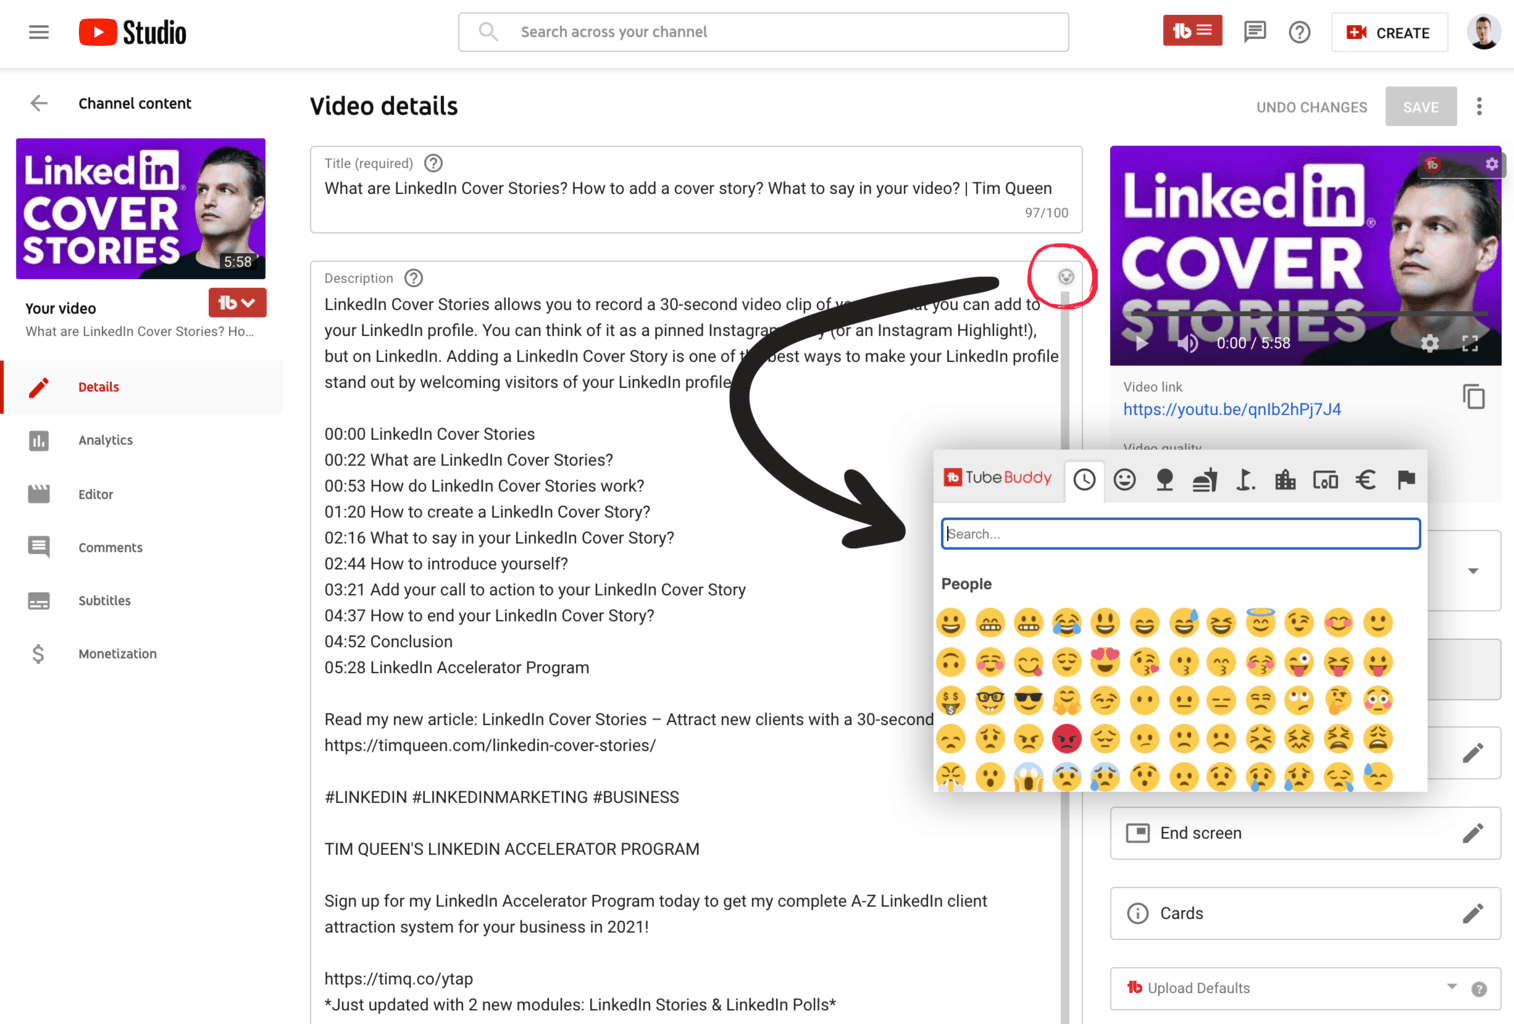Open Analytics in the sidebar

(x=141, y=440)
